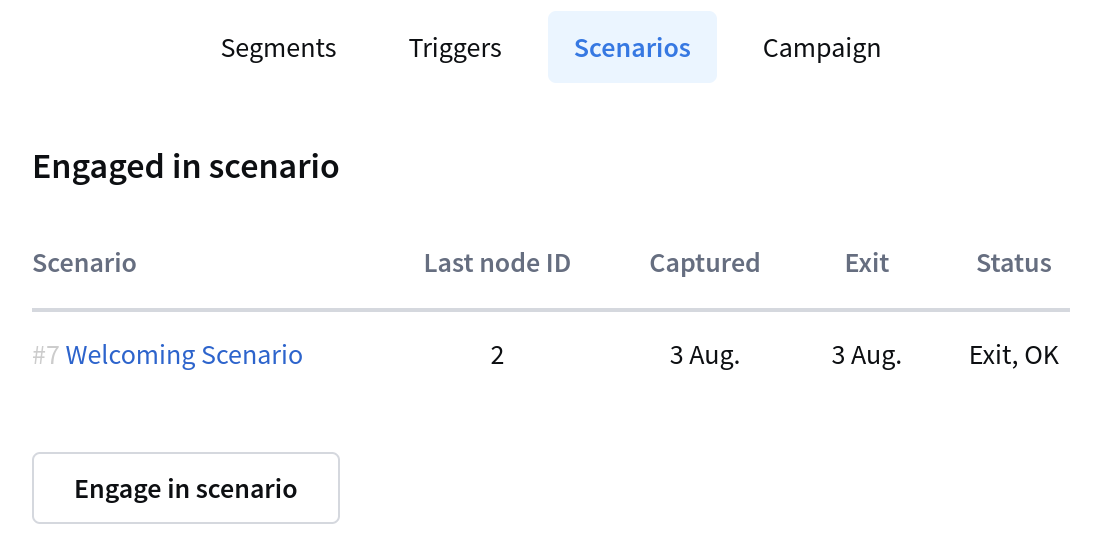Screen dimensions: 1099x544
Task: Click the Status column header
Action: click(x=1013, y=263)
